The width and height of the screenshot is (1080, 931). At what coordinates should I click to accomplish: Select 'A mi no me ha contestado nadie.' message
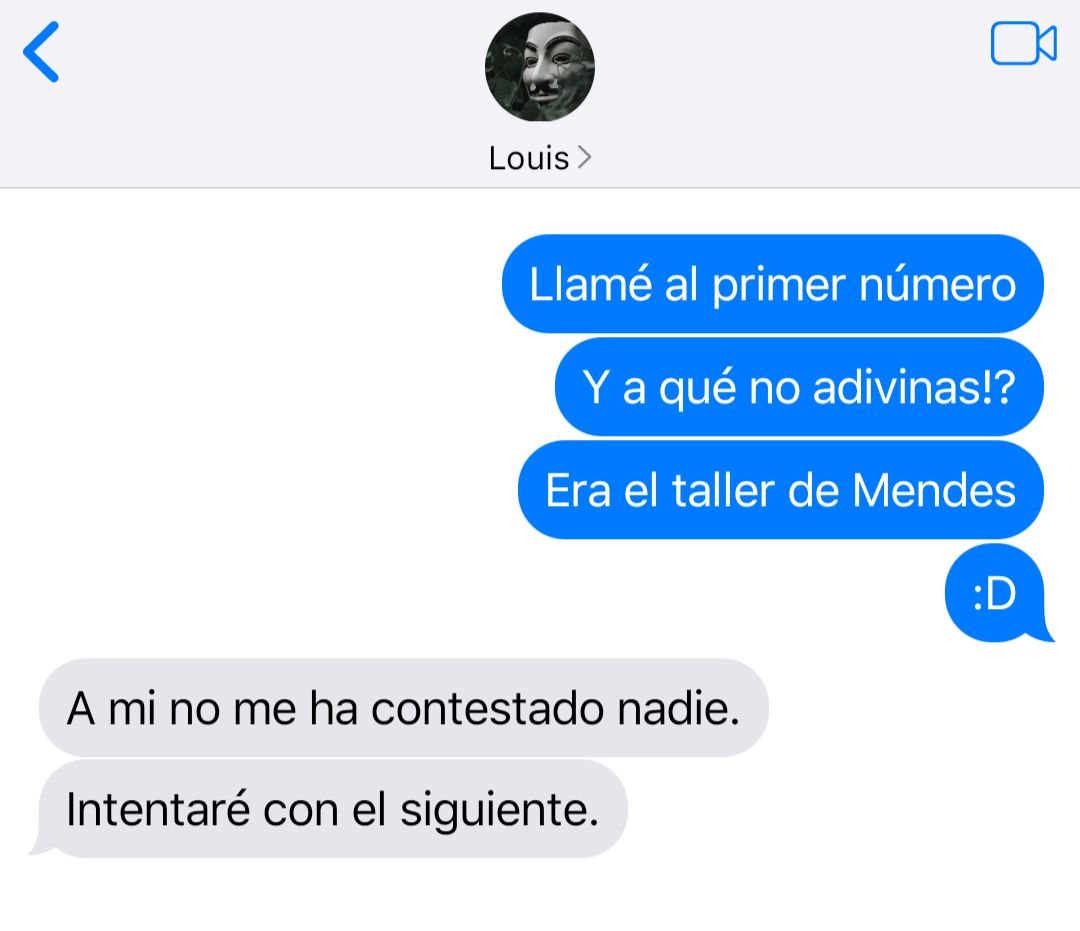point(404,707)
